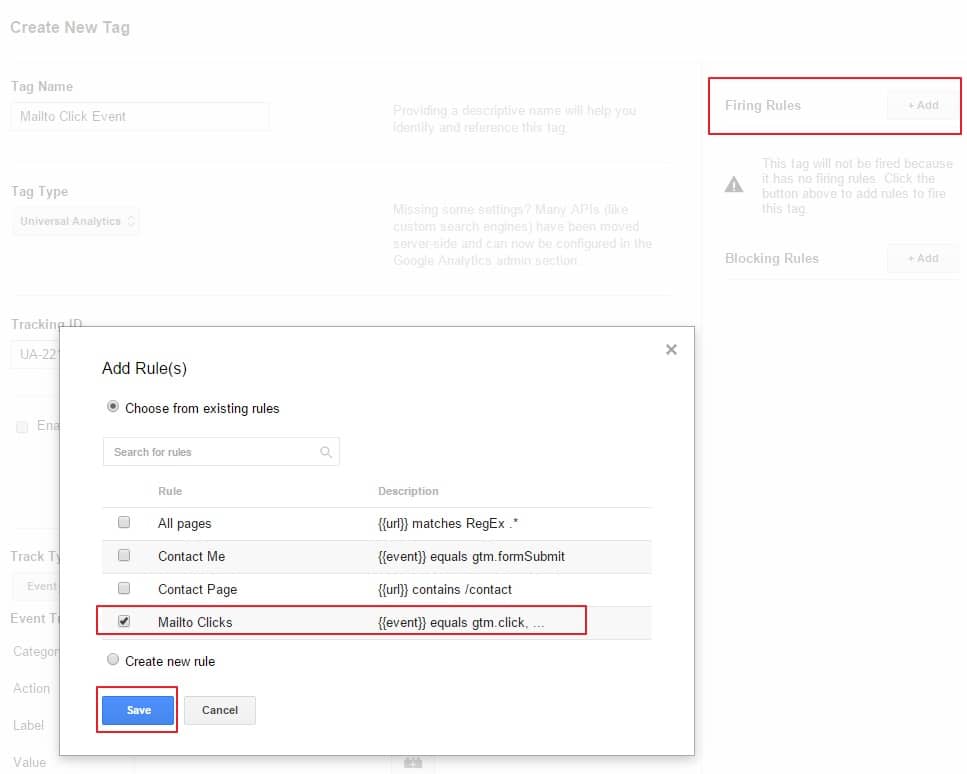
Task: Click the Tracking ID input field
Action: tap(35, 354)
